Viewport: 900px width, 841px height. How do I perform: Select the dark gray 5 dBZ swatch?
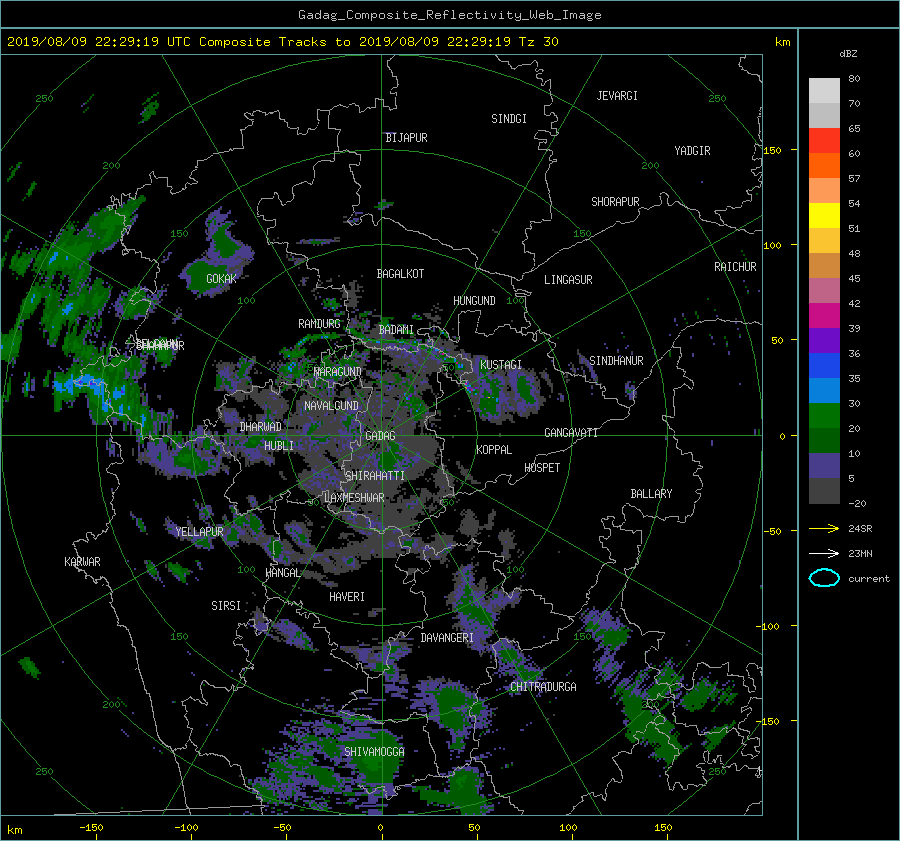click(824, 490)
